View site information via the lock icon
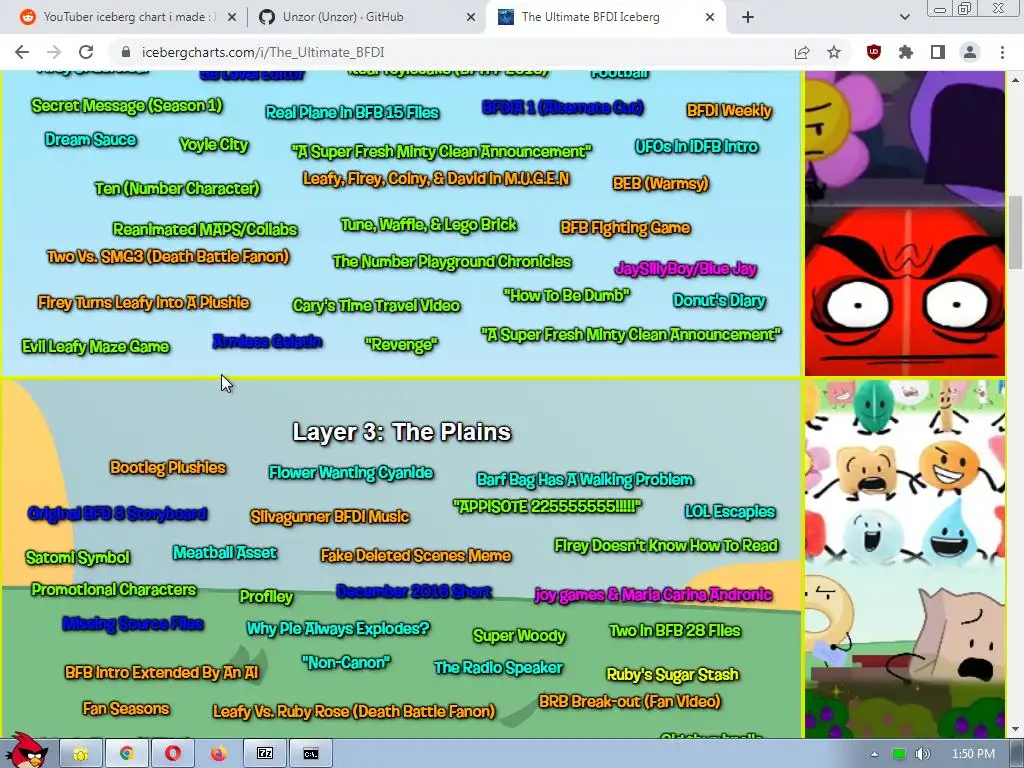 click(127, 52)
